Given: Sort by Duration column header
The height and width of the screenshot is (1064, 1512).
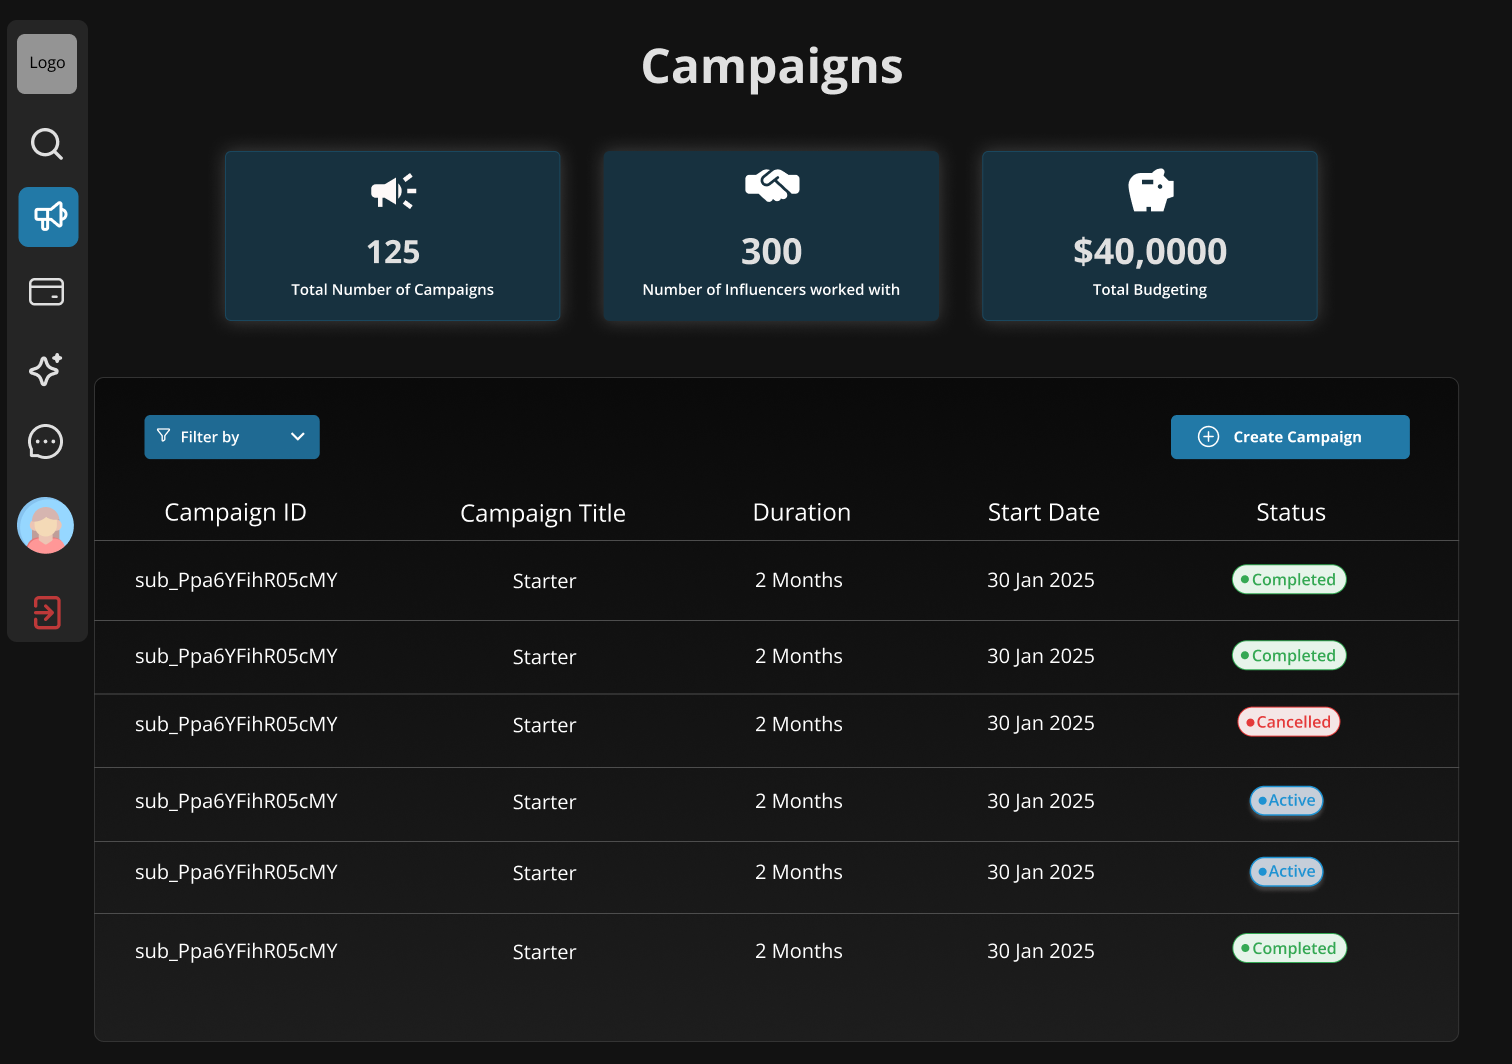Looking at the screenshot, I should [802, 513].
